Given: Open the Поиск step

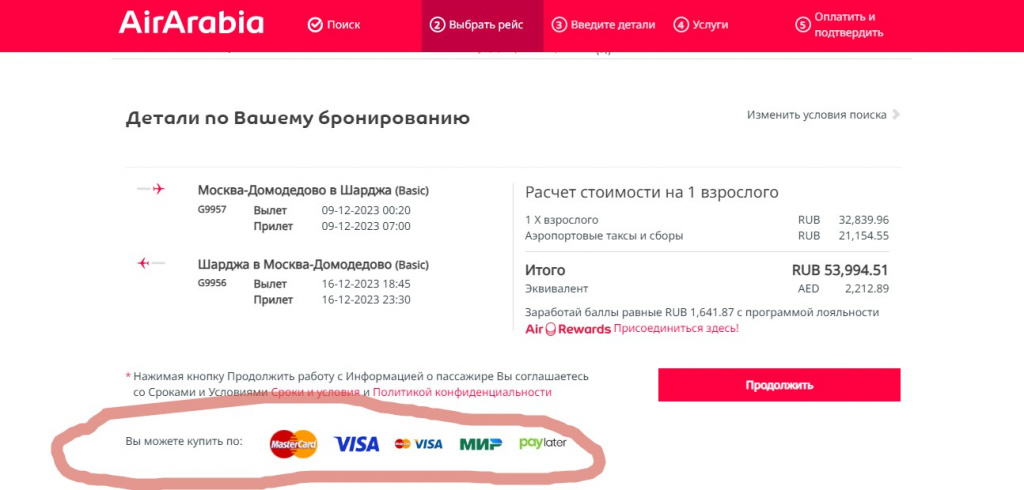Looking at the screenshot, I should coord(334,25).
